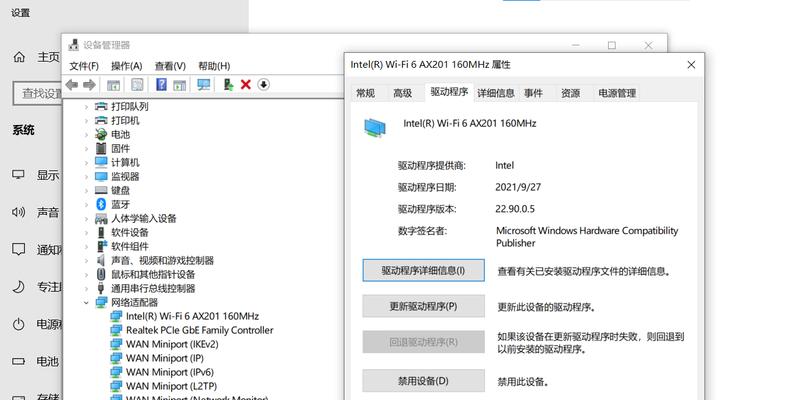Click the 禁用设备(D) button
Viewport: 812px width, 400px height.
[x=424, y=381]
